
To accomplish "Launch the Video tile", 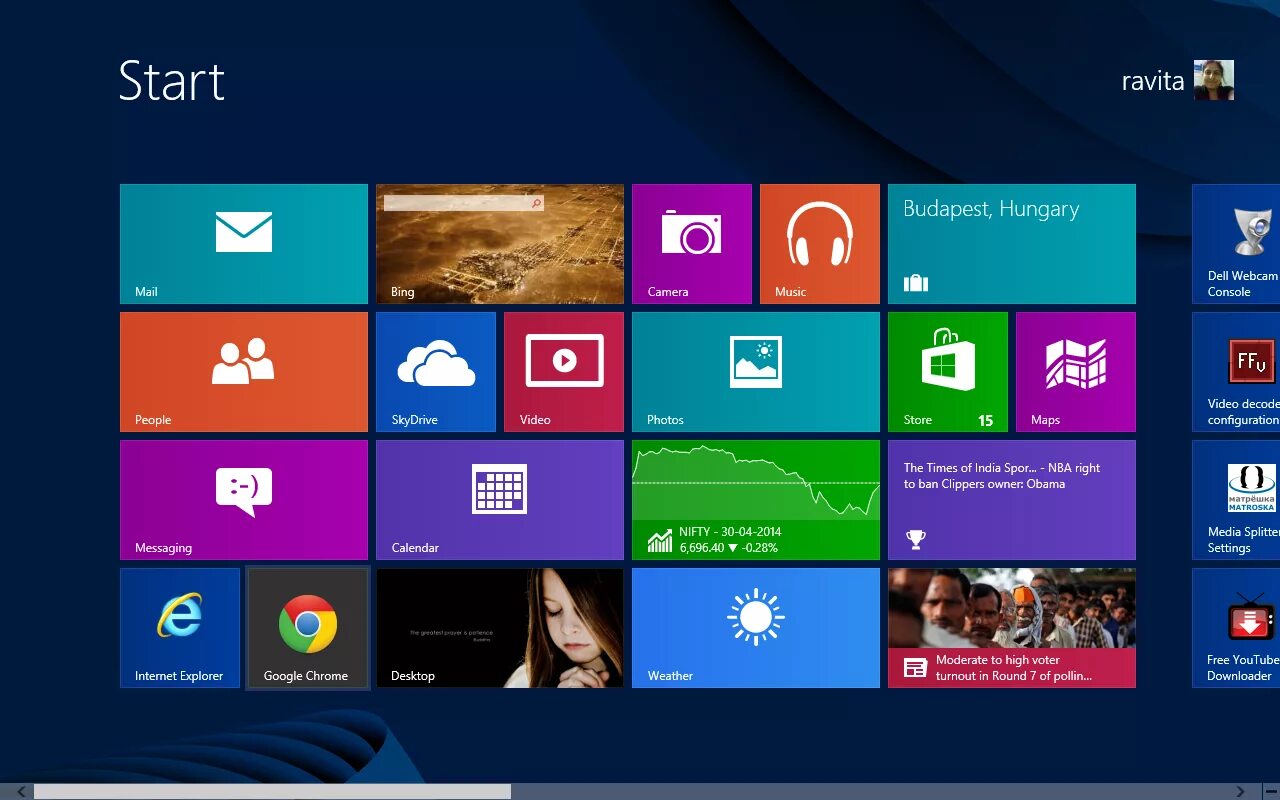I will click(564, 372).
